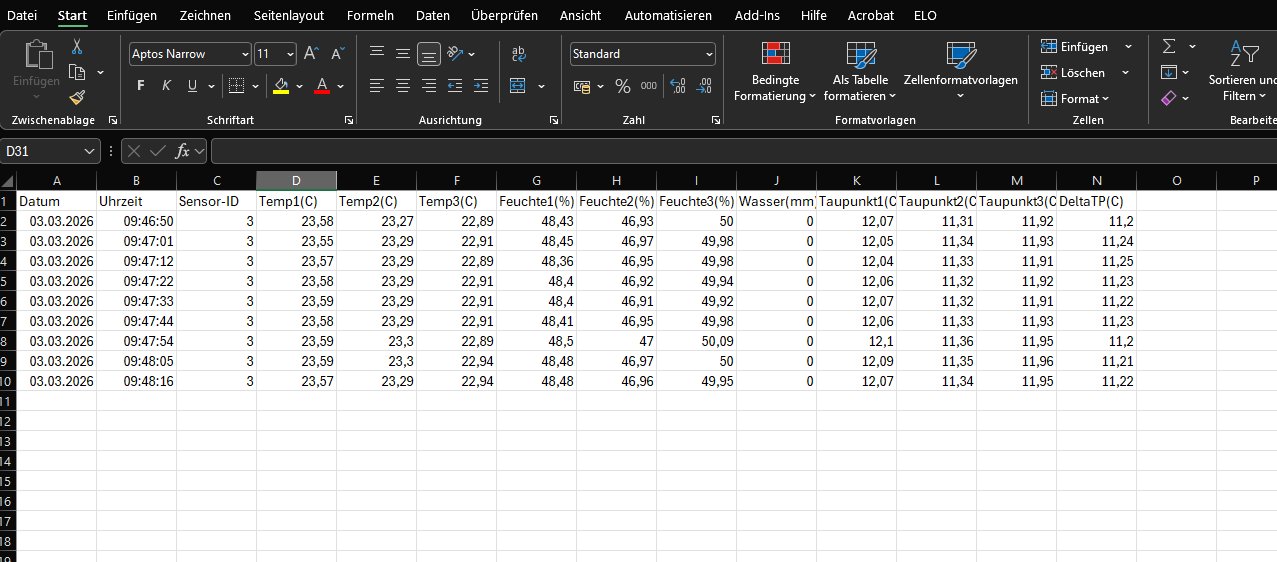
Task: Expand Als Tabelle formatieren menu
Action: (x=860, y=72)
